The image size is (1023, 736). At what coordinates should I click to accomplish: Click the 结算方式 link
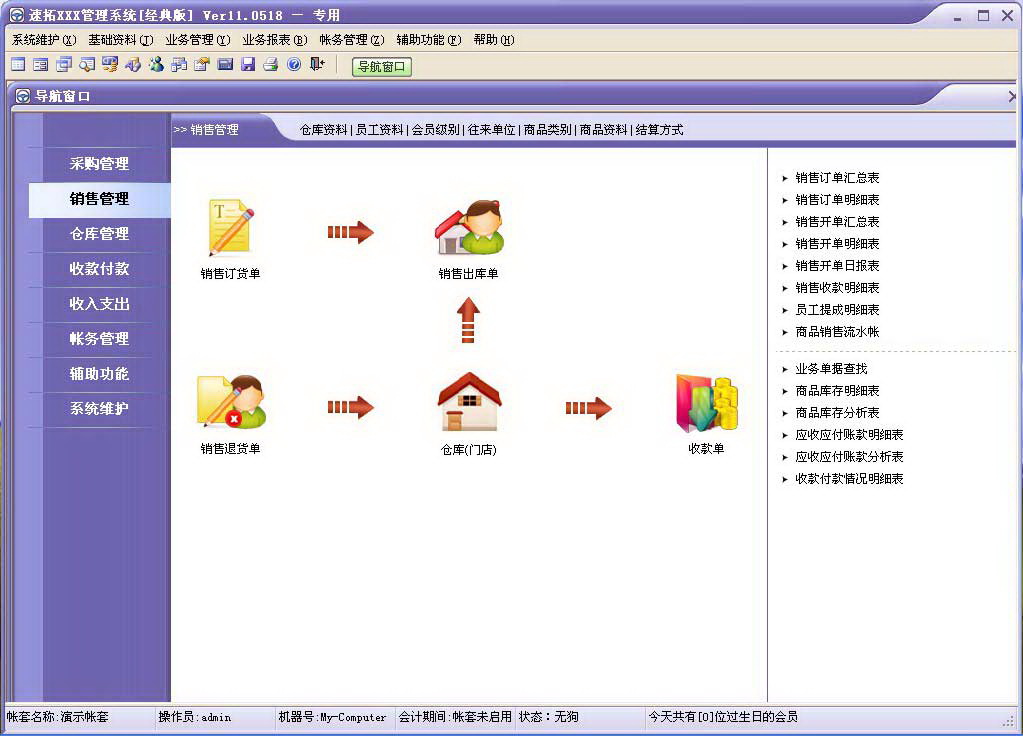tap(660, 130)
